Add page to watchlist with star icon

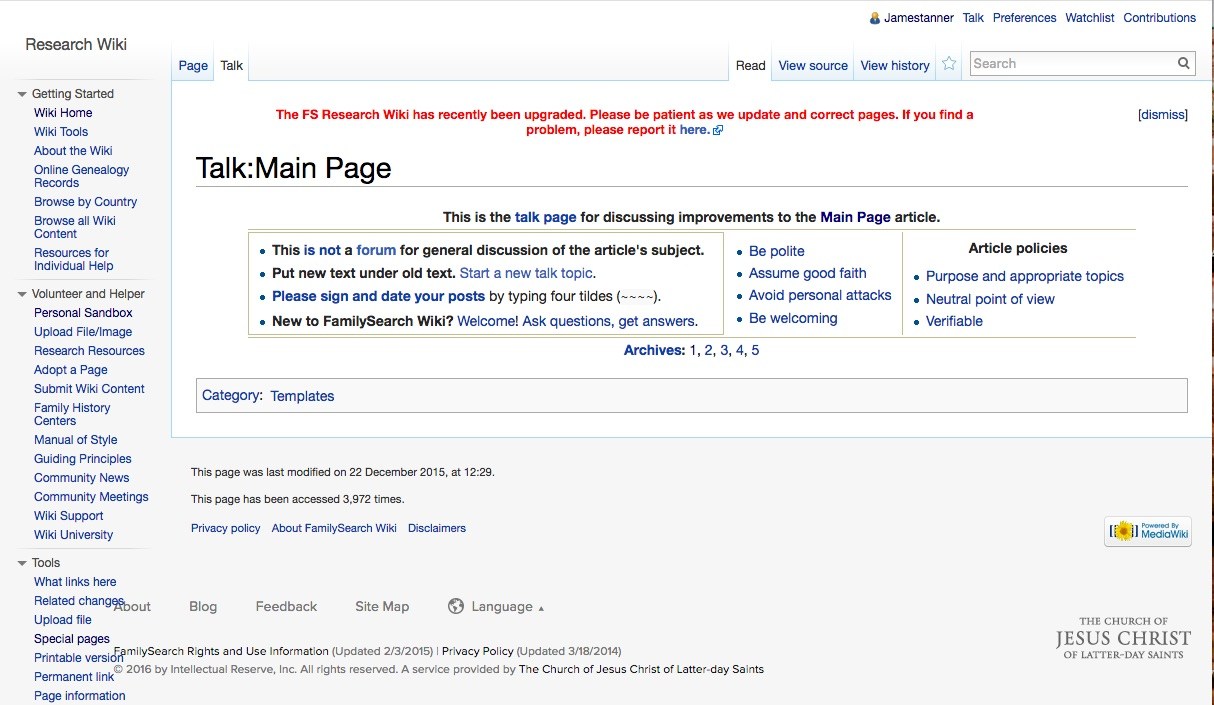tap(949, 64)
